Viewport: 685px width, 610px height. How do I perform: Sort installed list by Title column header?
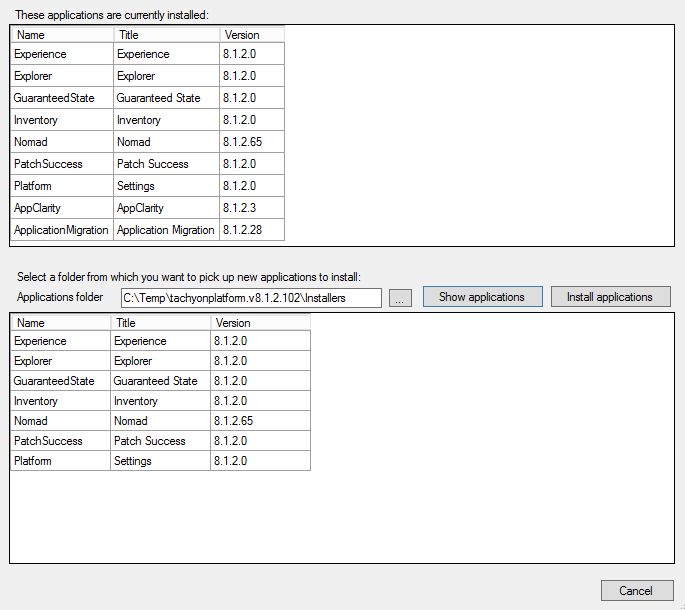166,35
